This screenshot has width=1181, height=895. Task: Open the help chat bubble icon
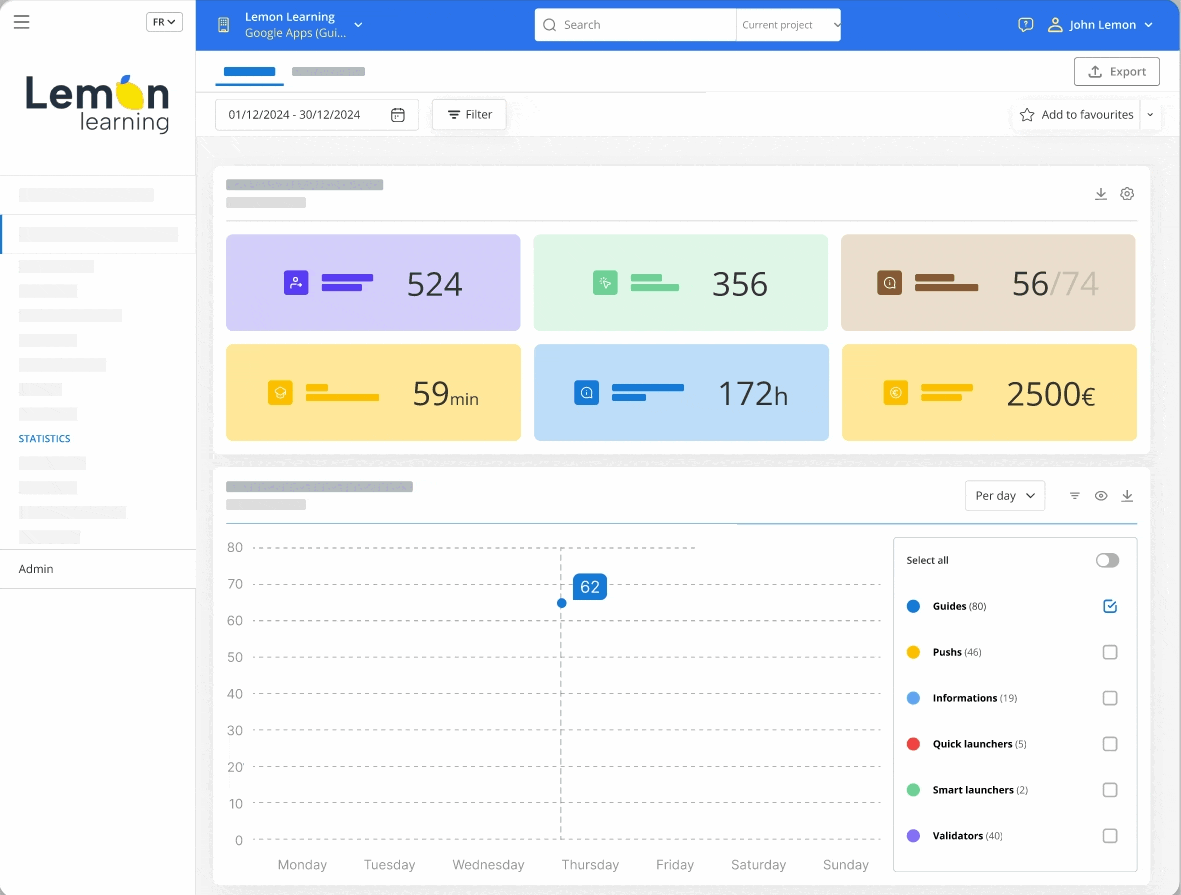(1025, 25)
